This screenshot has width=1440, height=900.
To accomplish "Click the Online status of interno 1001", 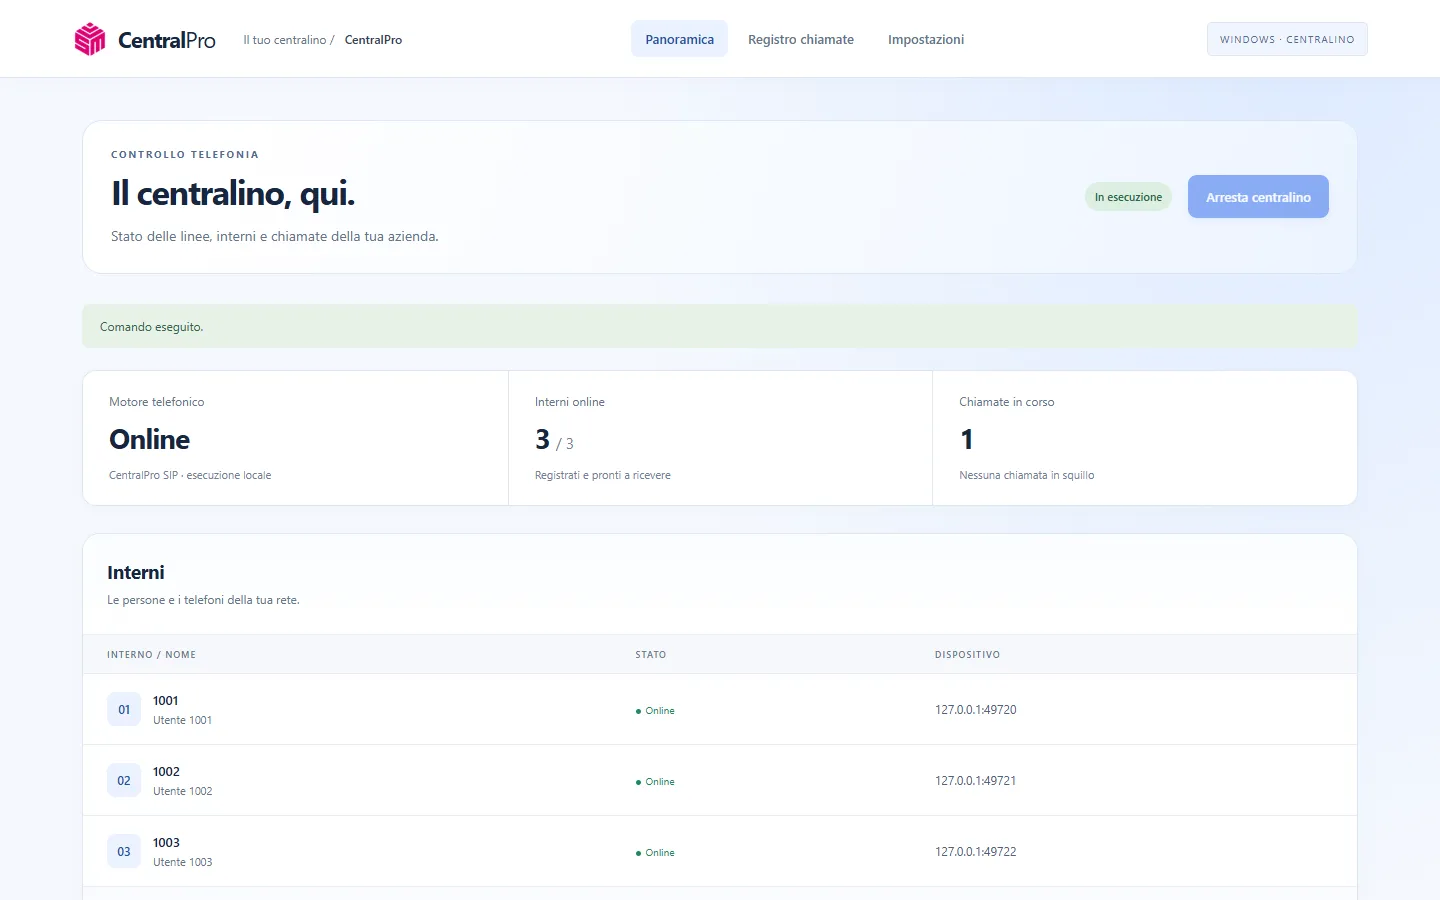I will pyautogui.click(x=655, y=711).
